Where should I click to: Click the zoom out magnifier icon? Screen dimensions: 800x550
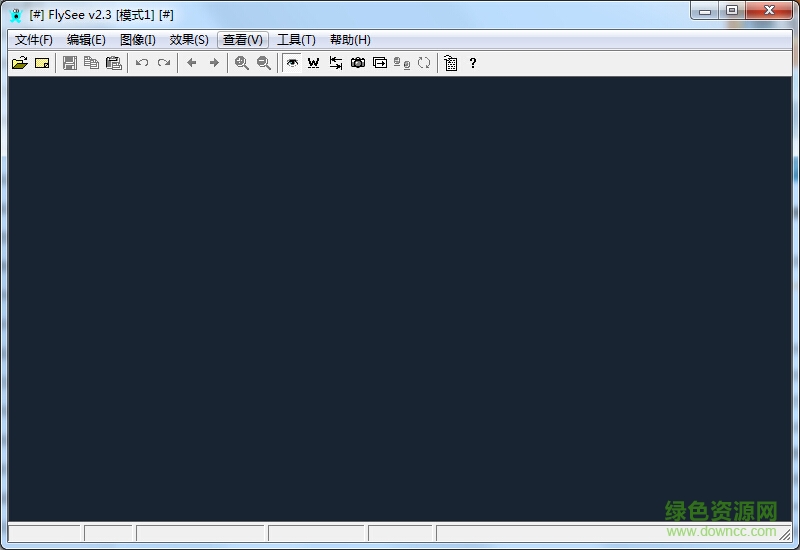[x=264, y=63]
